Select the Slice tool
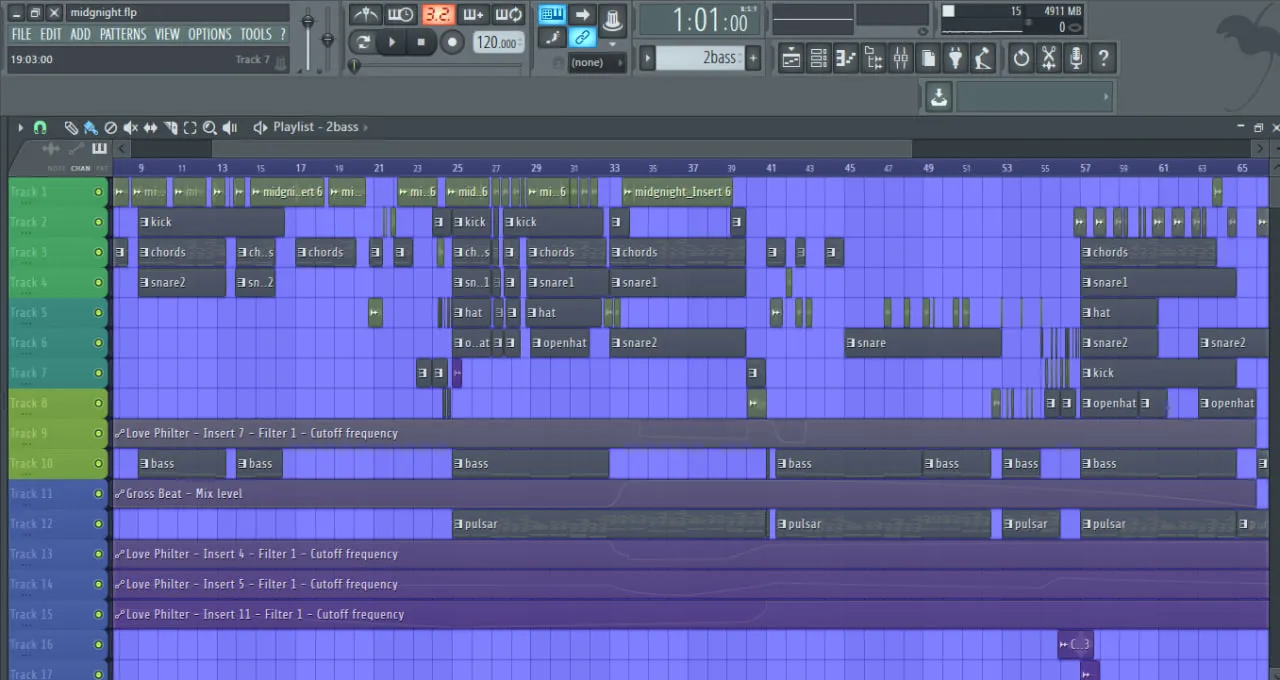The height and width of the screenshot is (680, 1280). coord(171,128)
